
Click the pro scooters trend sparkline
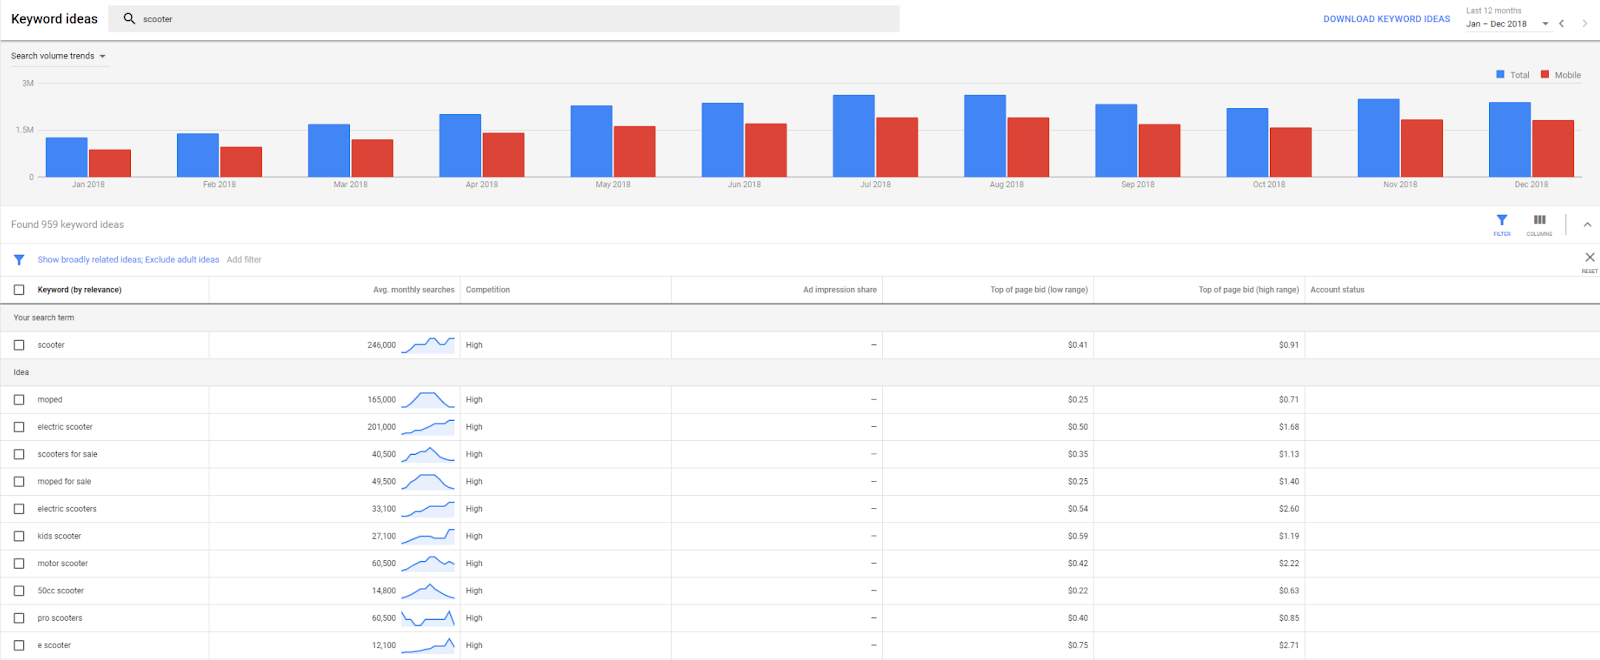(x=428, y=618)
